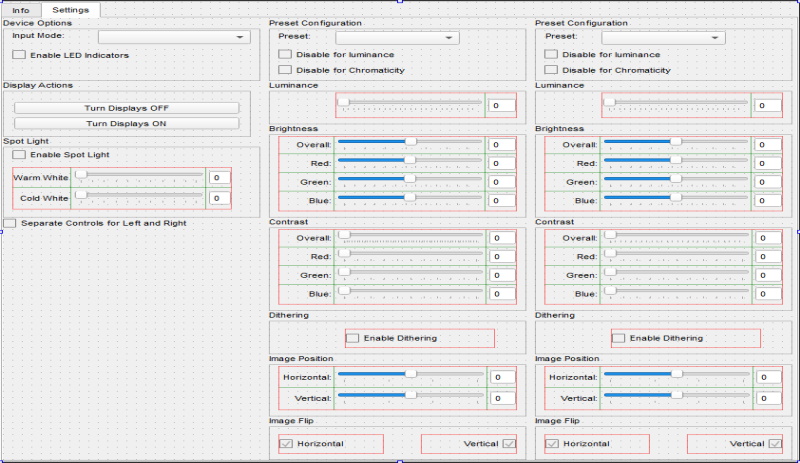
Task: Click Contrast Blue slider in right column
Action: coord(677,292)
